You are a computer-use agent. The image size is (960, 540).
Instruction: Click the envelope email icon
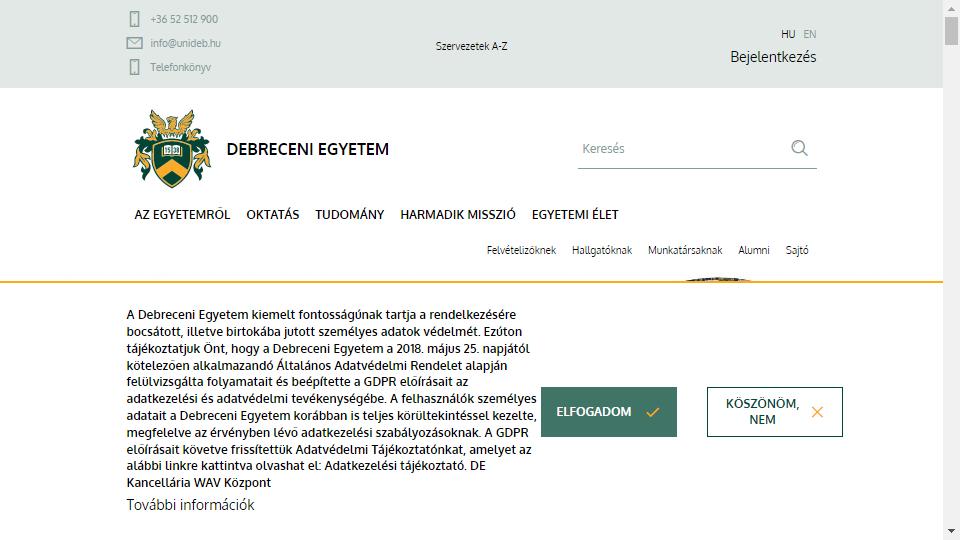pyautogui.click(x=135, y=43)
